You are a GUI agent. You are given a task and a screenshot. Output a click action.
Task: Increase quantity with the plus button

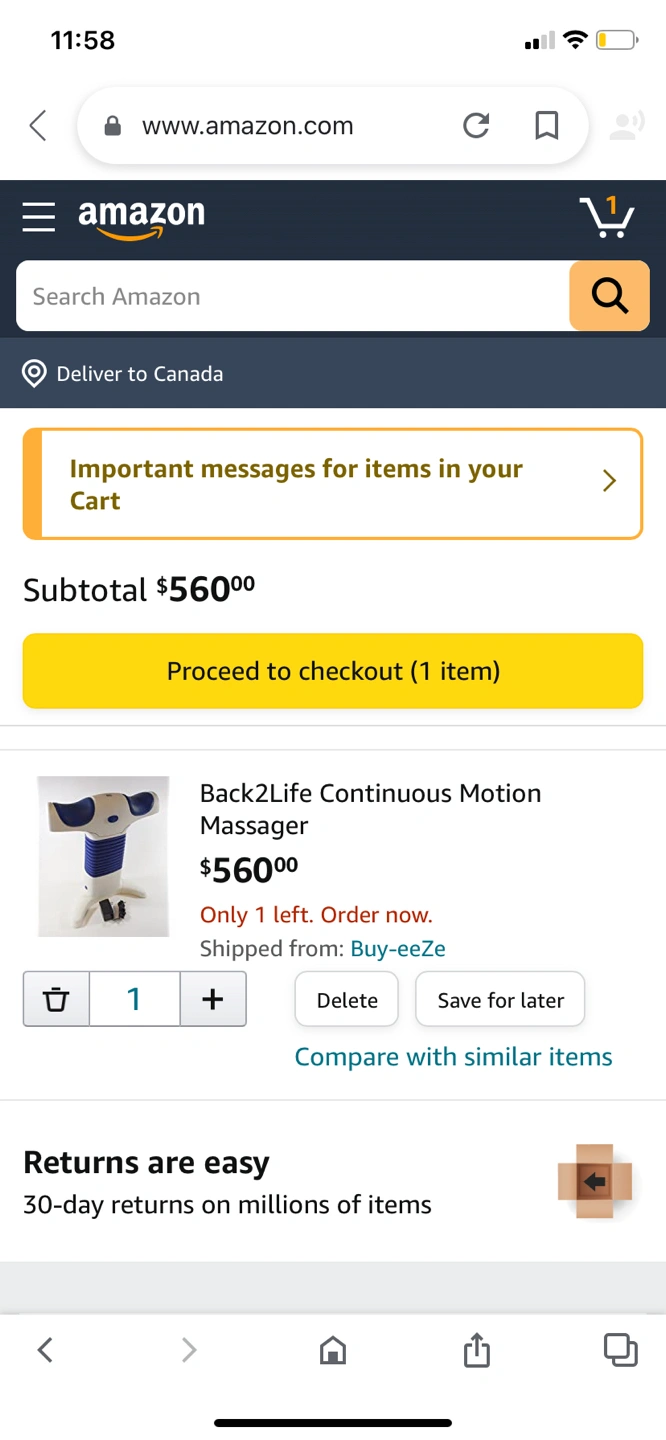pyautogui.click(x=212, y=999)
